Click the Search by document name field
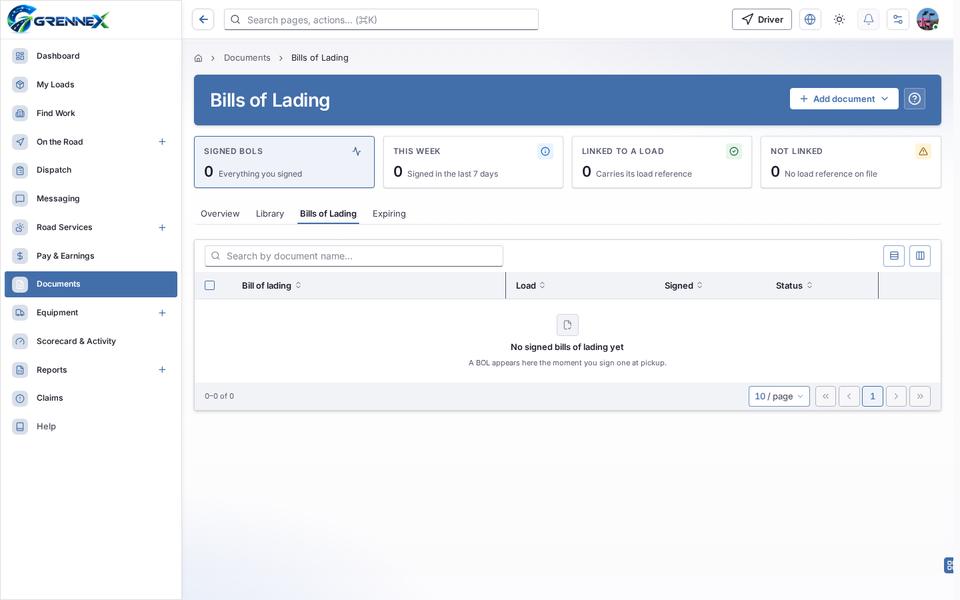960x600 pixels. click(x=354, y=256)
